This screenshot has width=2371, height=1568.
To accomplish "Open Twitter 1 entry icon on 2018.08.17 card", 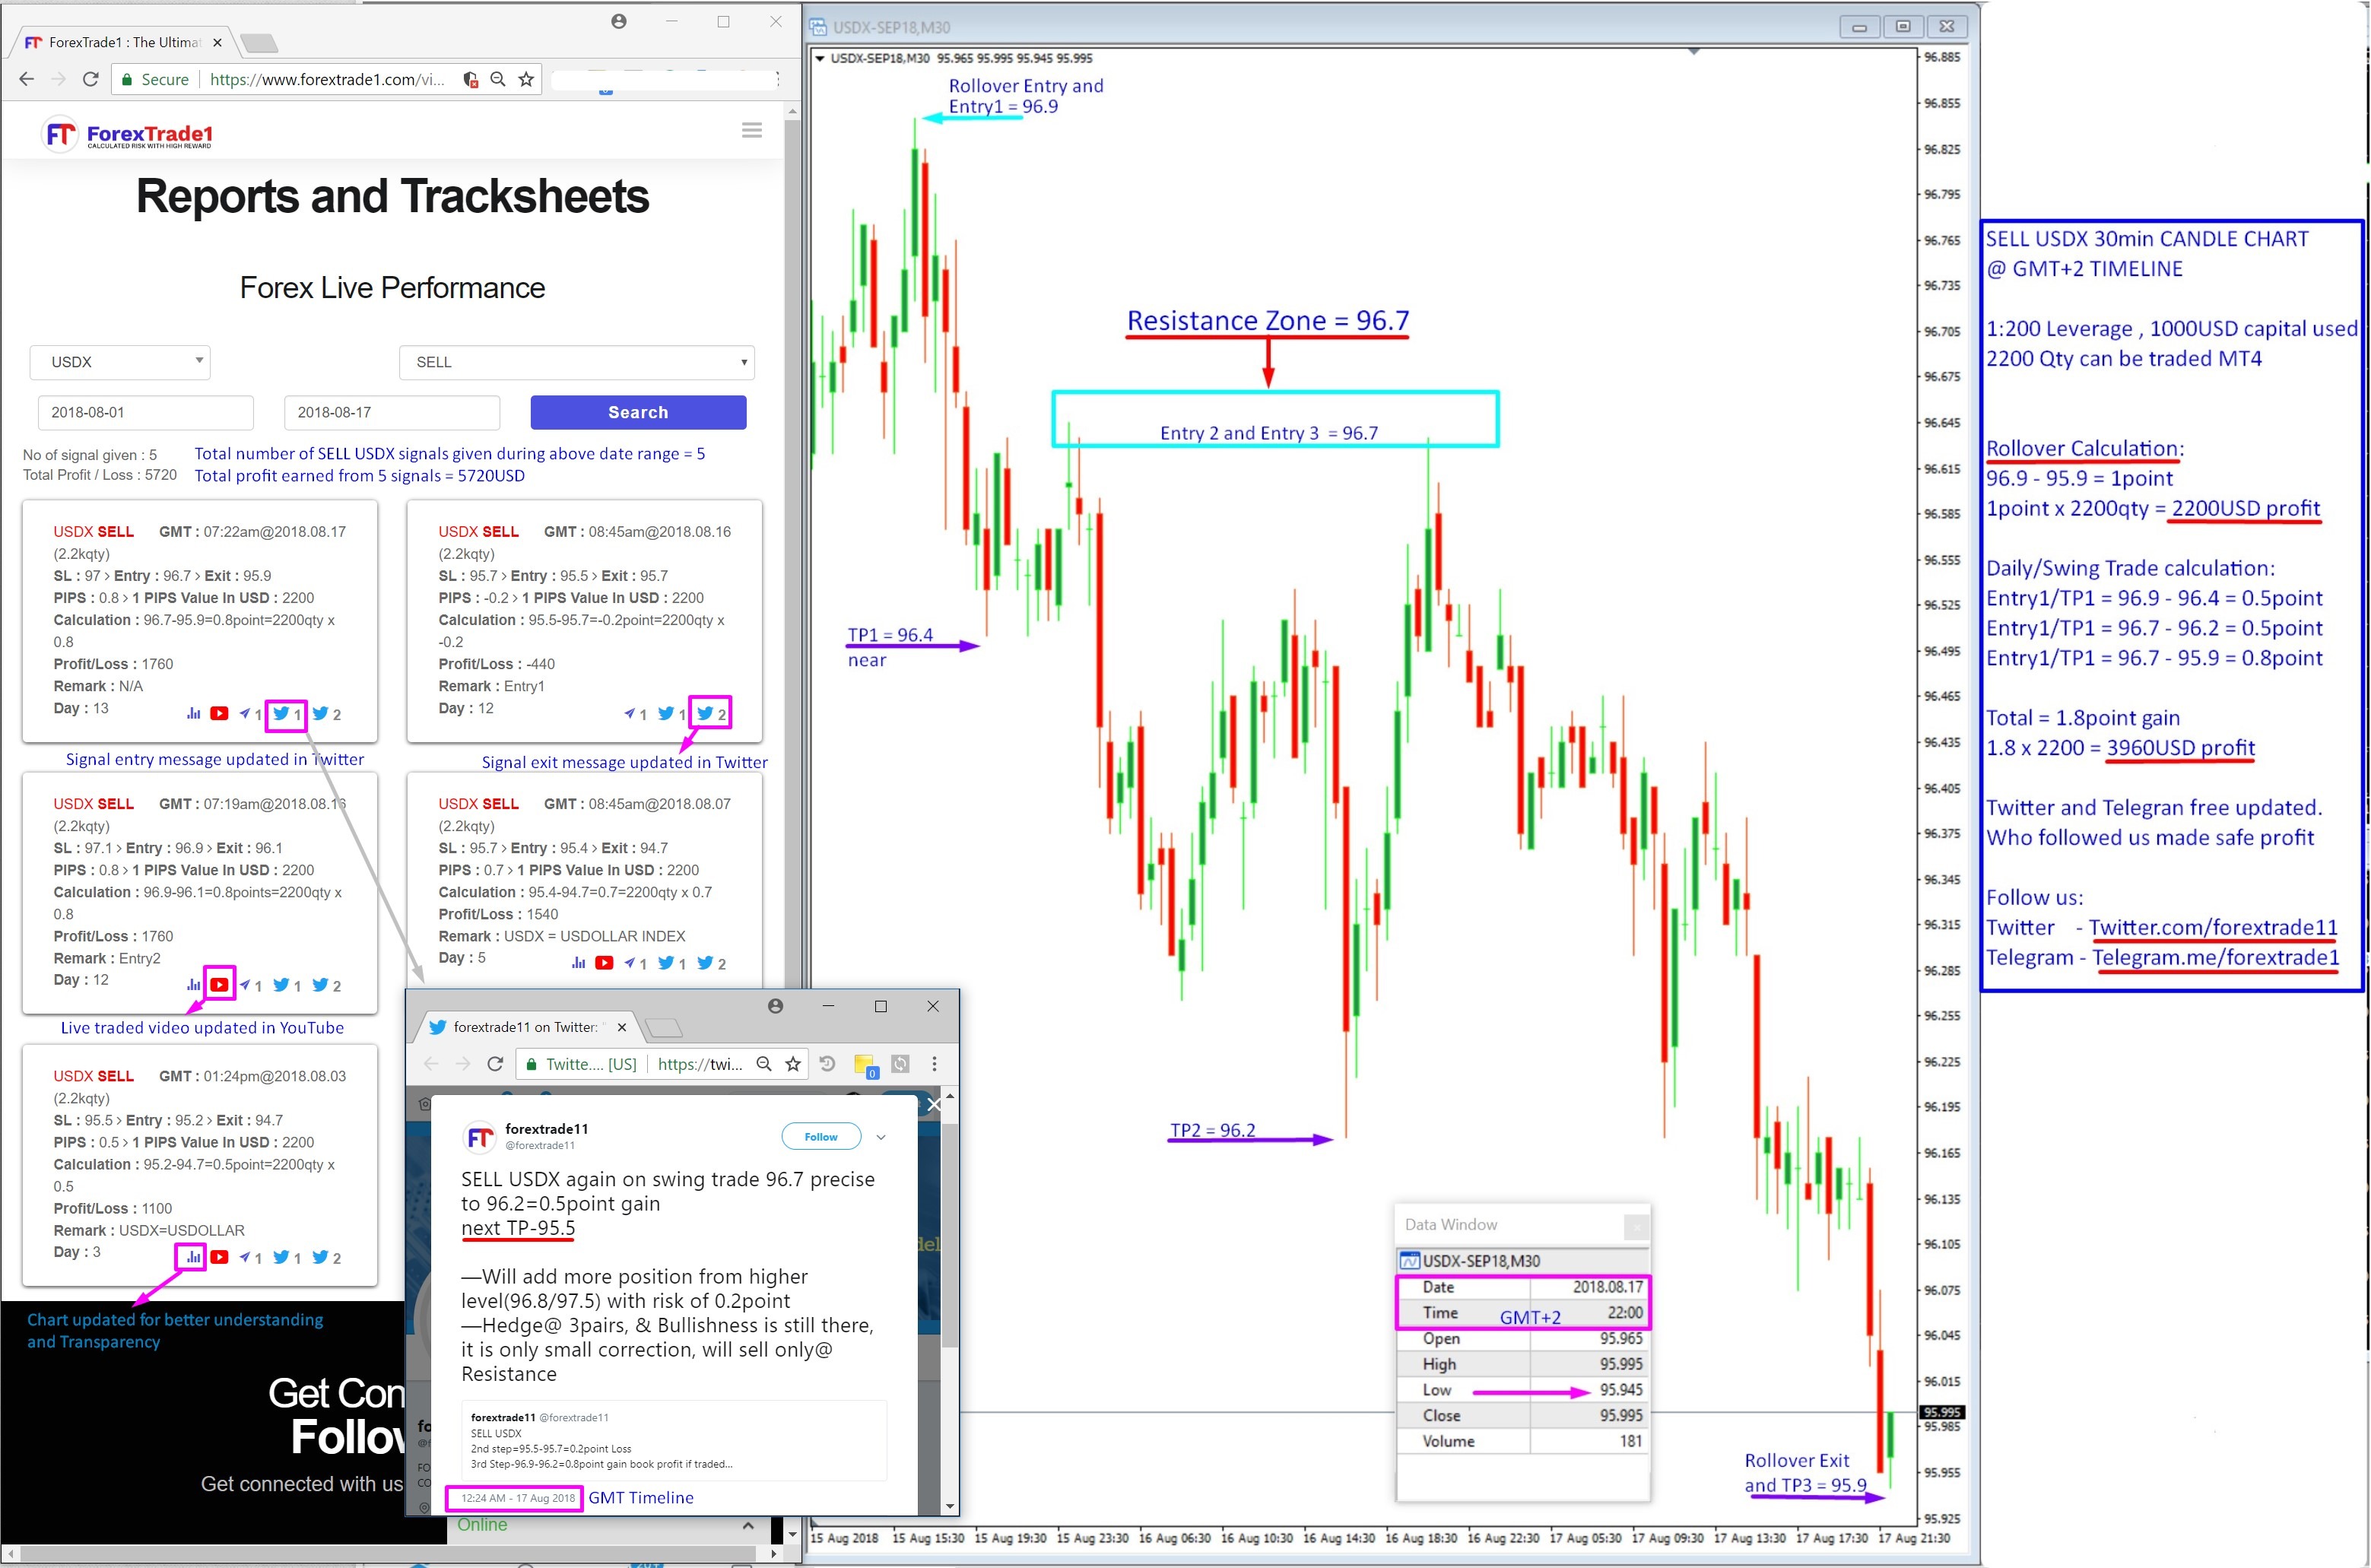I will tap(286, 714).
